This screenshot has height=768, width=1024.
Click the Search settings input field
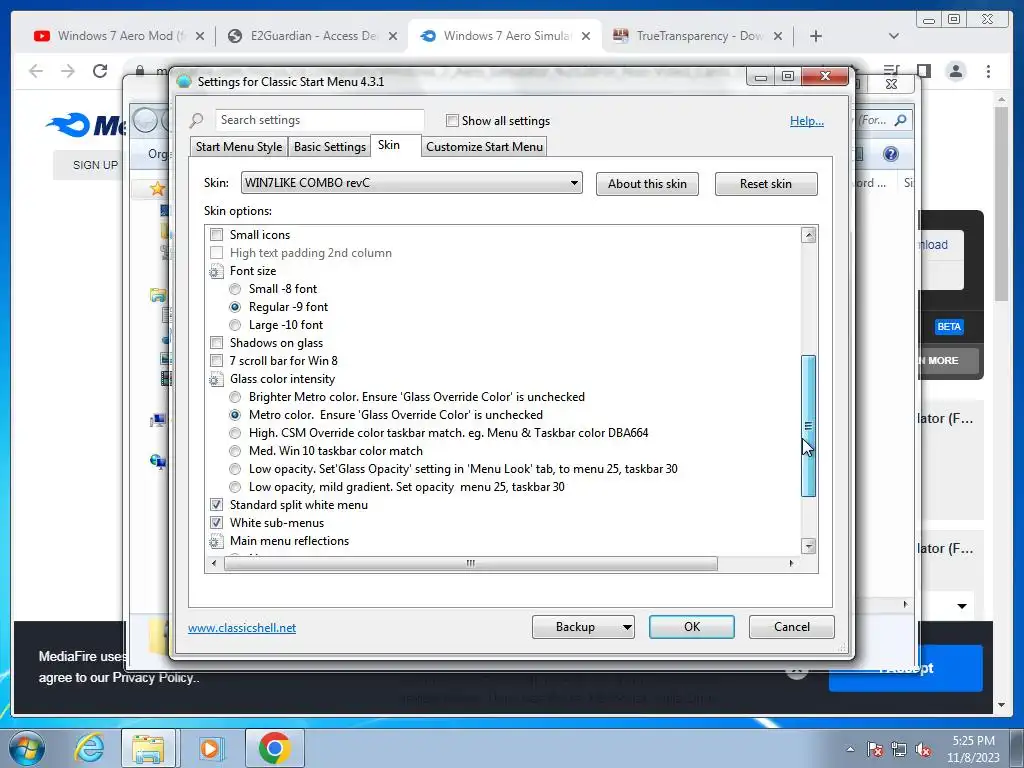coord(320,120)
